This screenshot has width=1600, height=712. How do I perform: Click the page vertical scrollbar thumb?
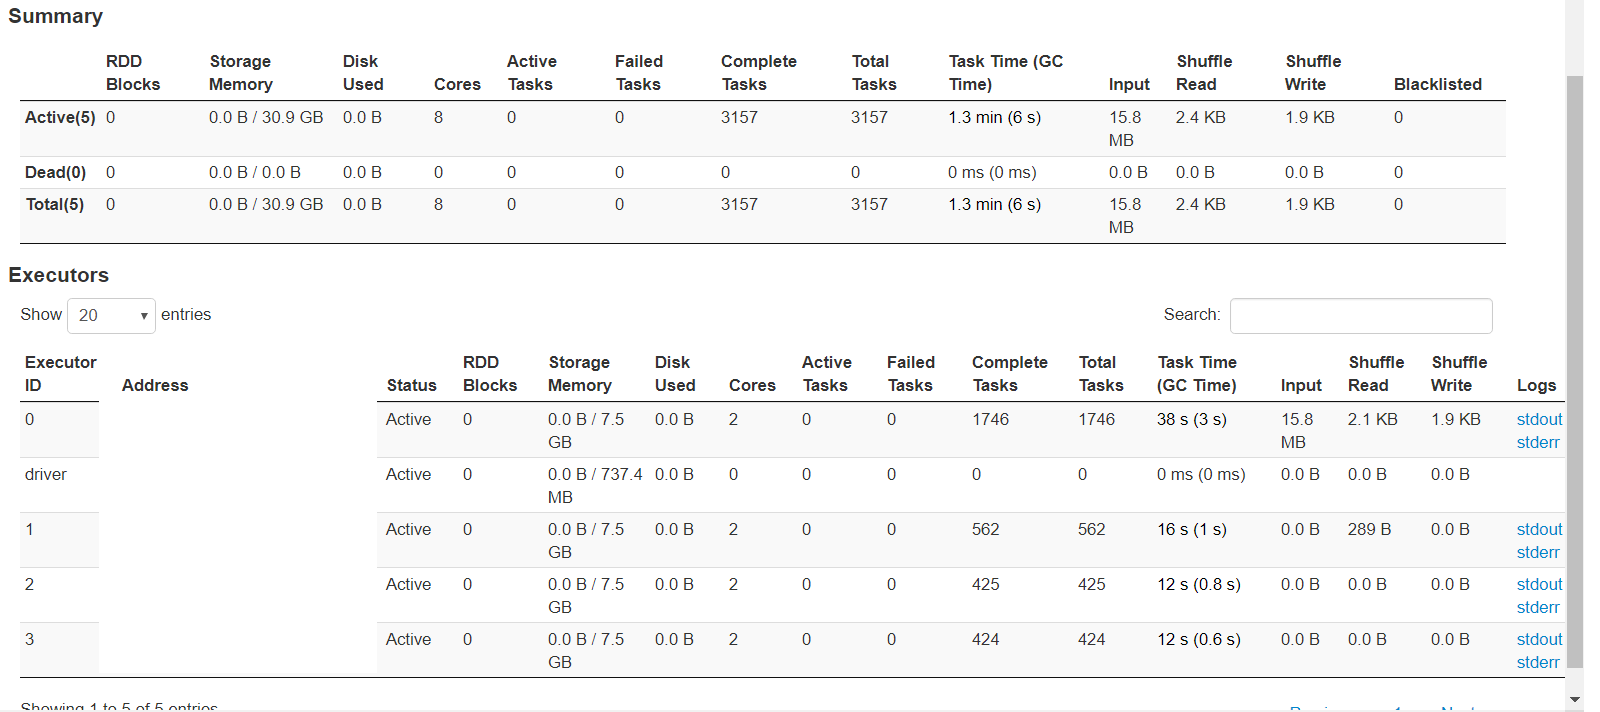(x=1575, y=371)
